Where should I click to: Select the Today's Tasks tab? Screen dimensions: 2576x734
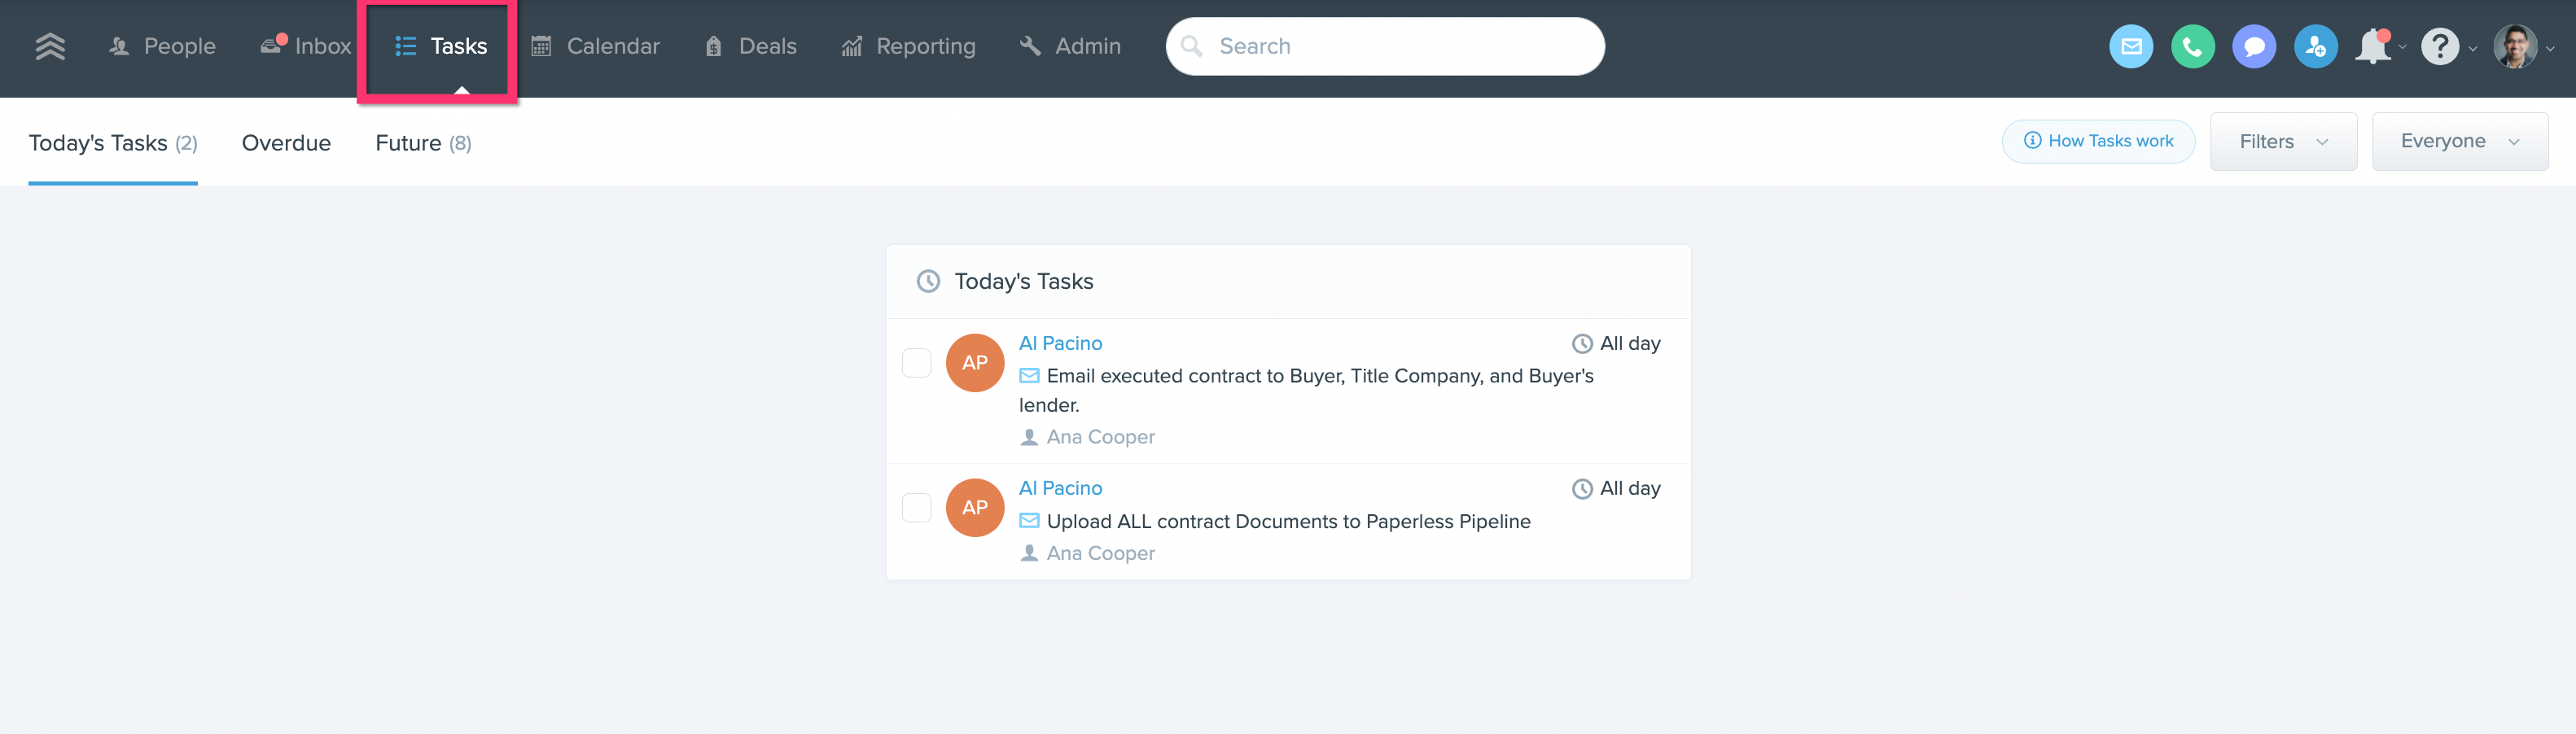pos(113,143)
